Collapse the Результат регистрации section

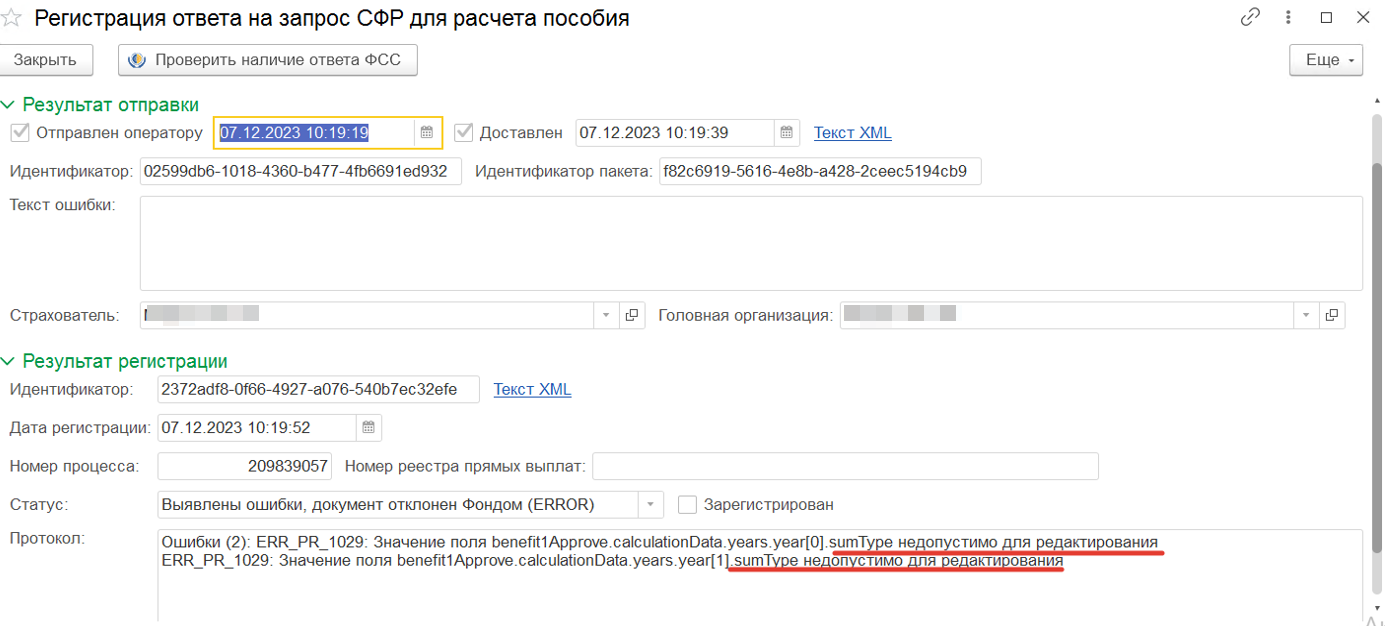(x=9, y=361)
